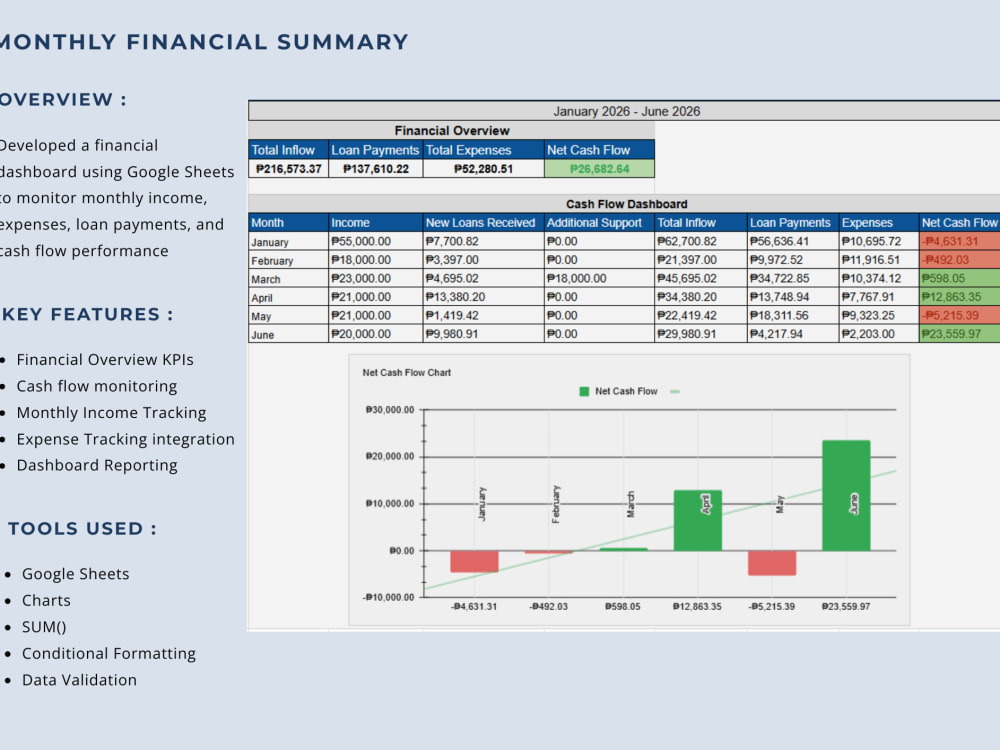Image resolution: width=1000 pixels, height=750 pixels.
Task: Click chart bottom label ₱12,863.35
Action: point(697,607)
